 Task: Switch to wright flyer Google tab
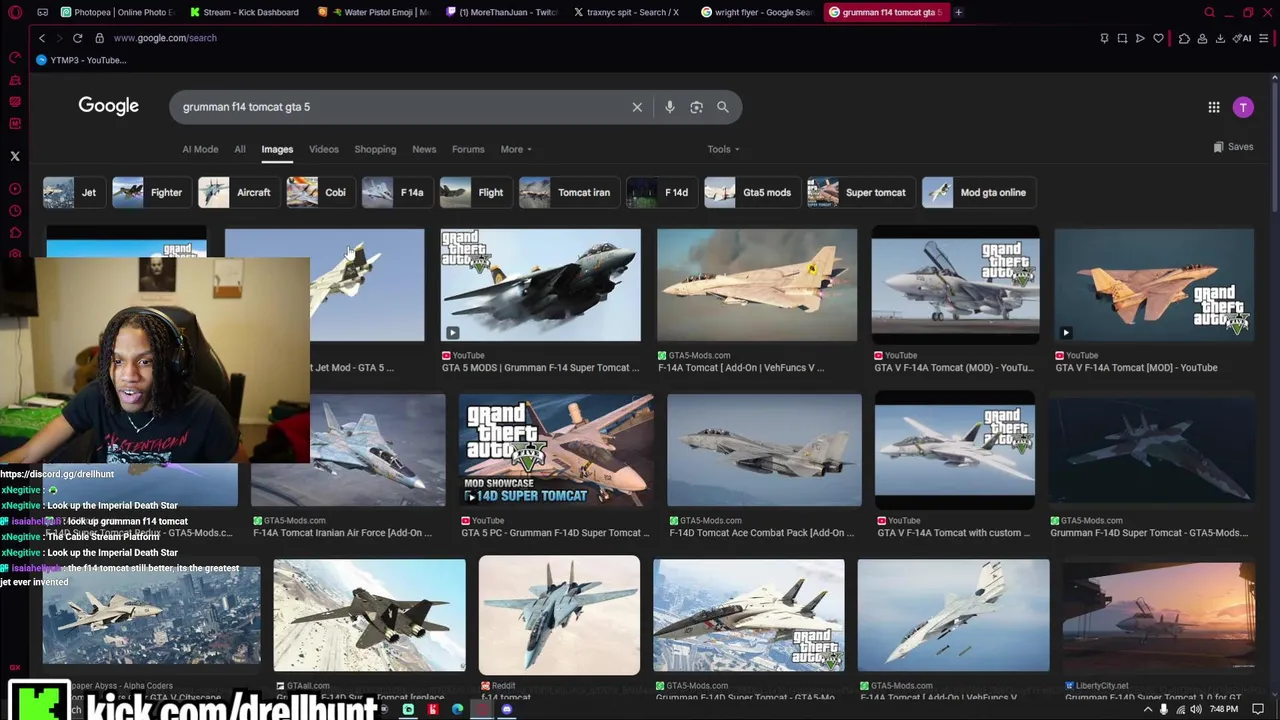coord(757,12)
